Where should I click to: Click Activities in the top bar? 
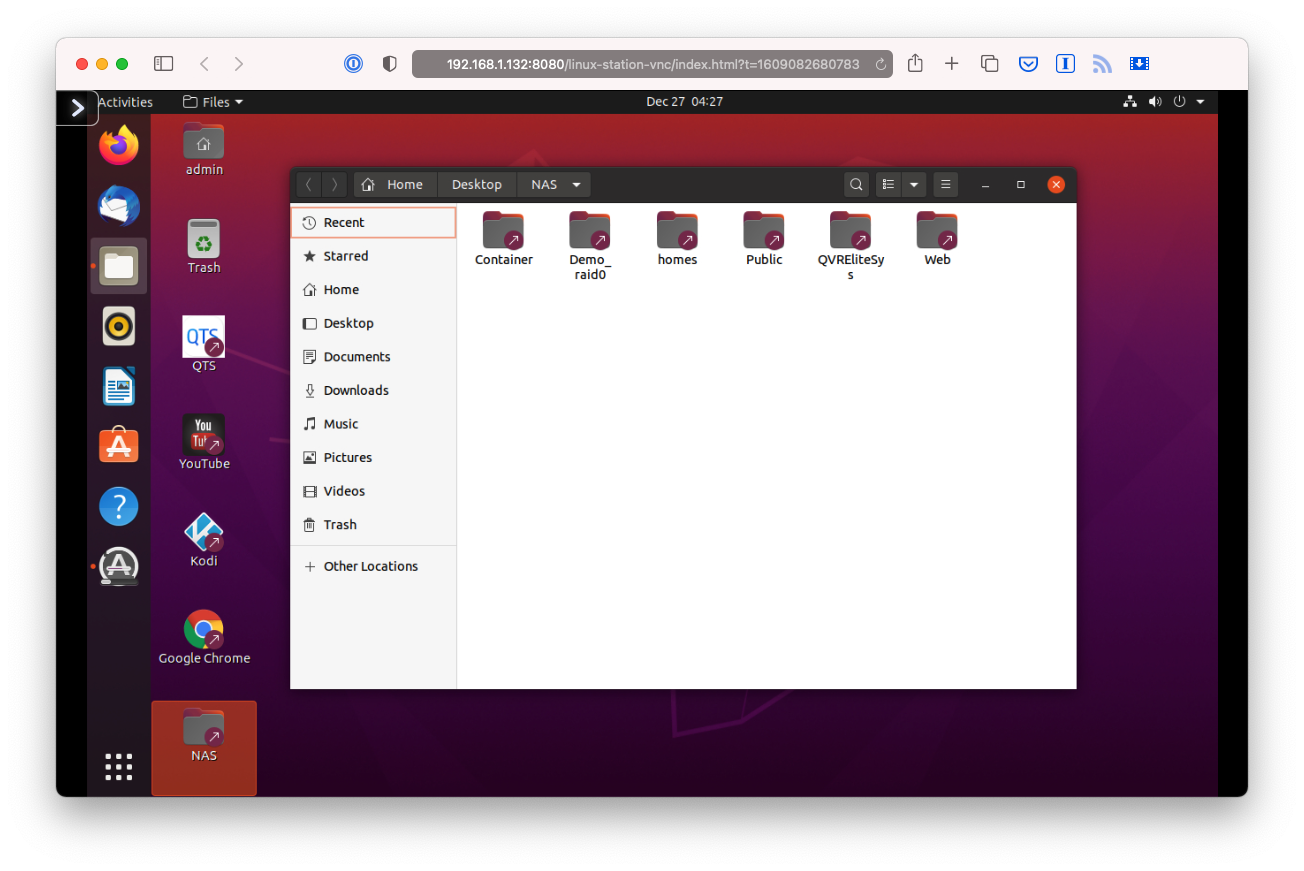coord(124,101)
